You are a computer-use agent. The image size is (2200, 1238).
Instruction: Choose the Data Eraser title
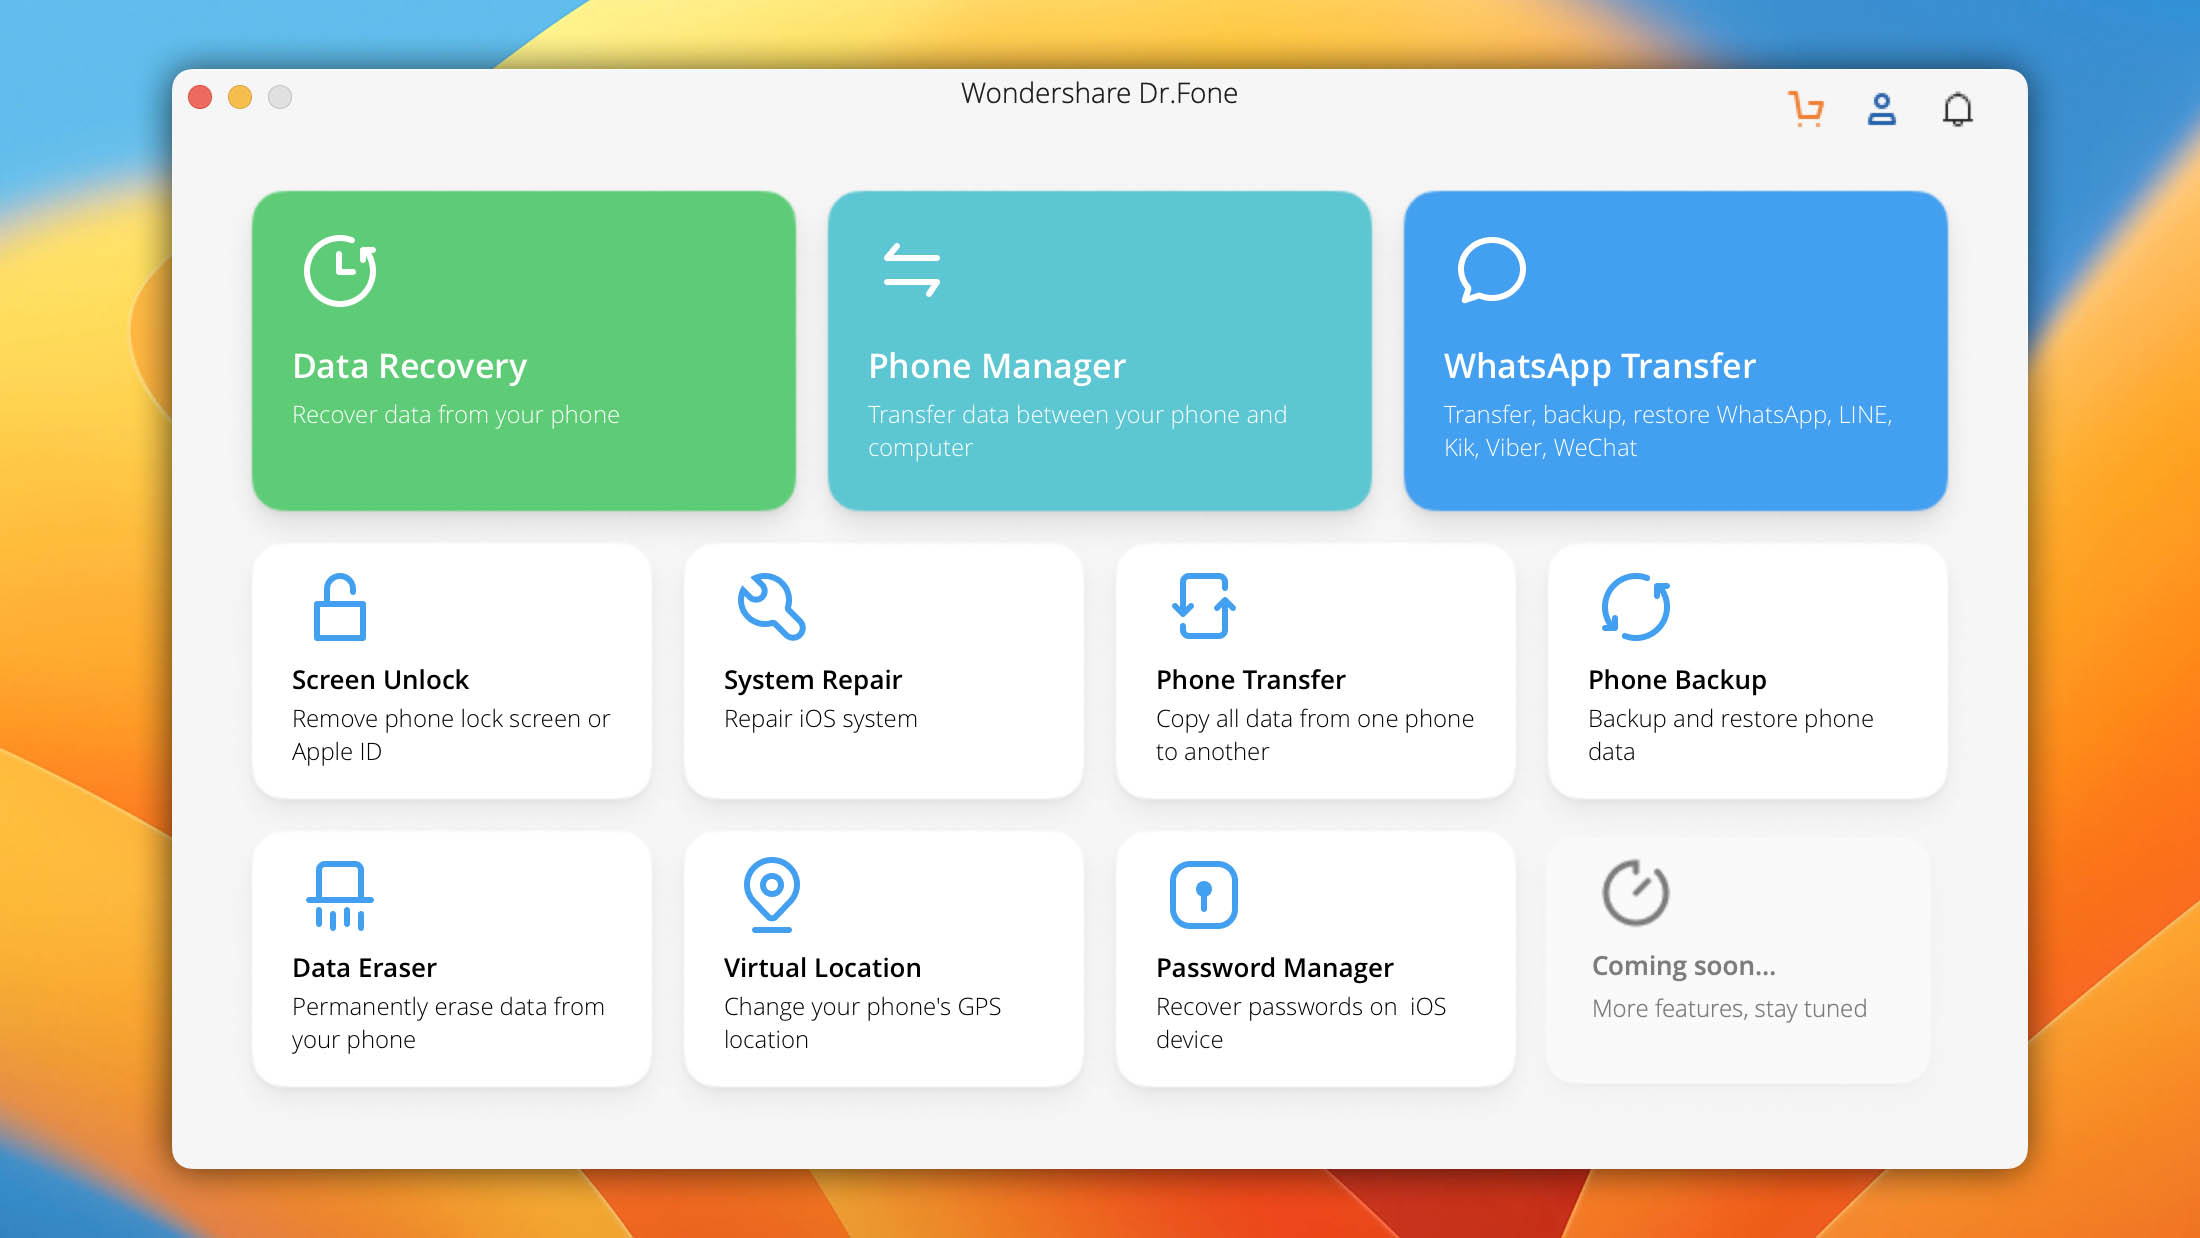click(x=364, y=968)
